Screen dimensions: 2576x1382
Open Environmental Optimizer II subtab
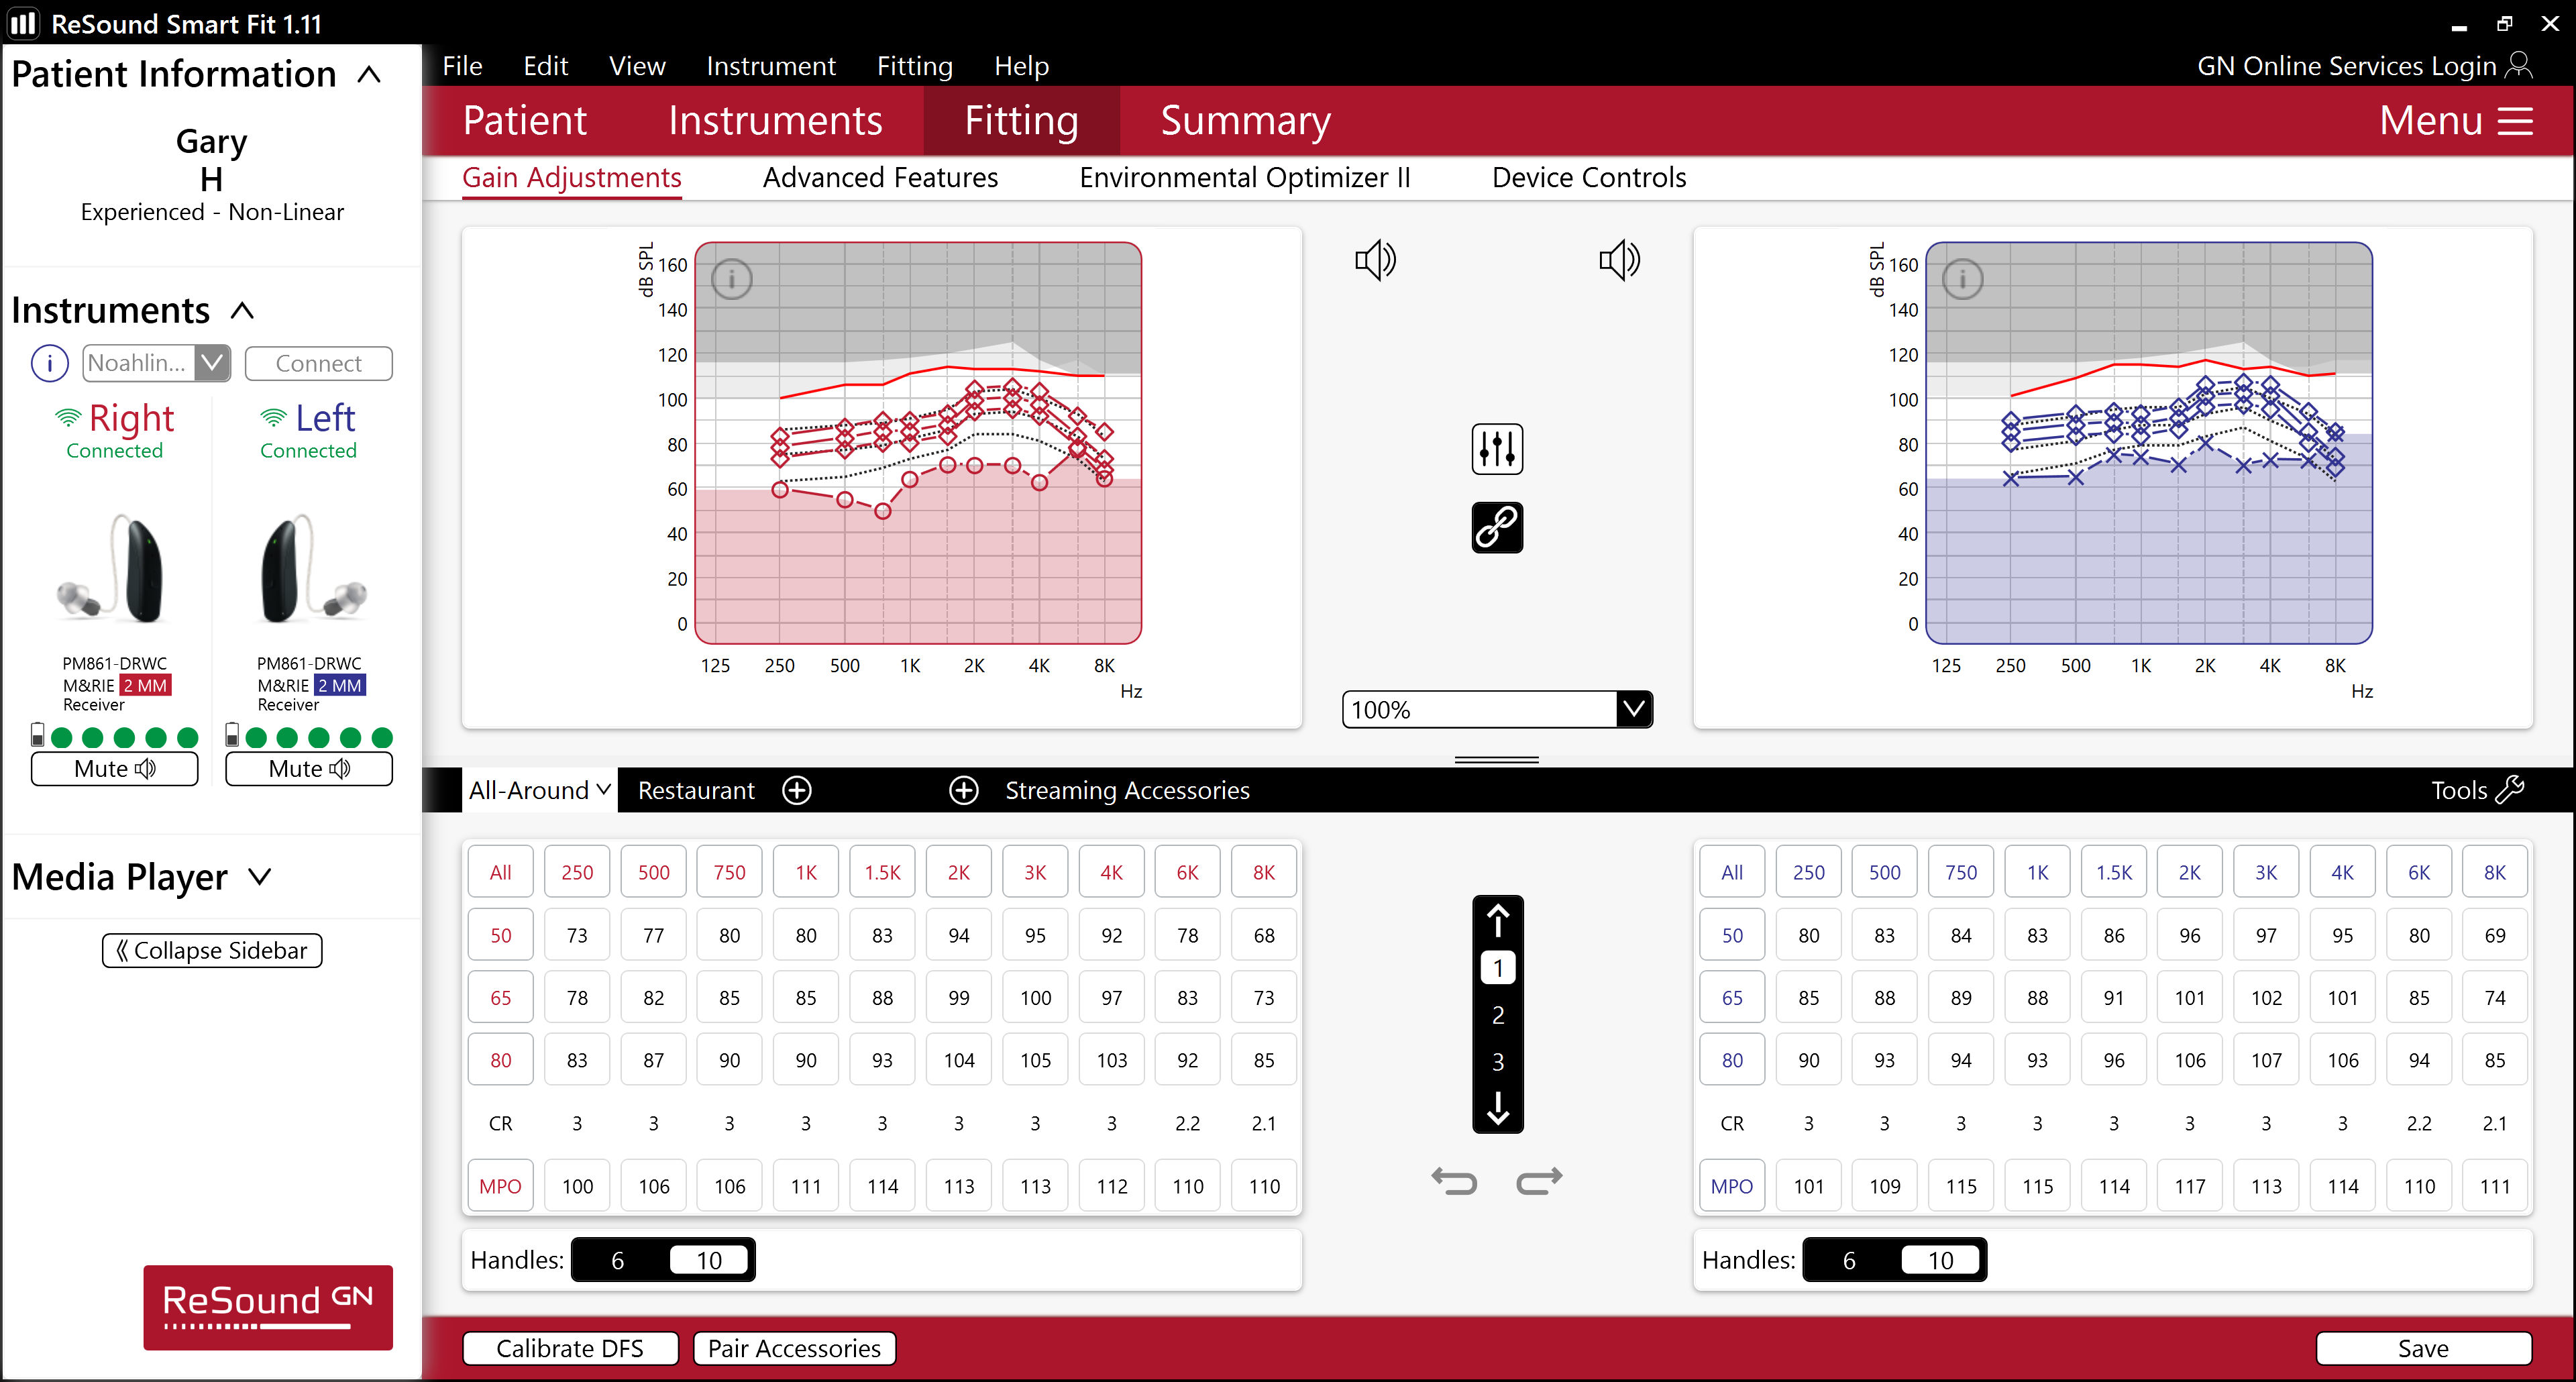point(1245,177)
